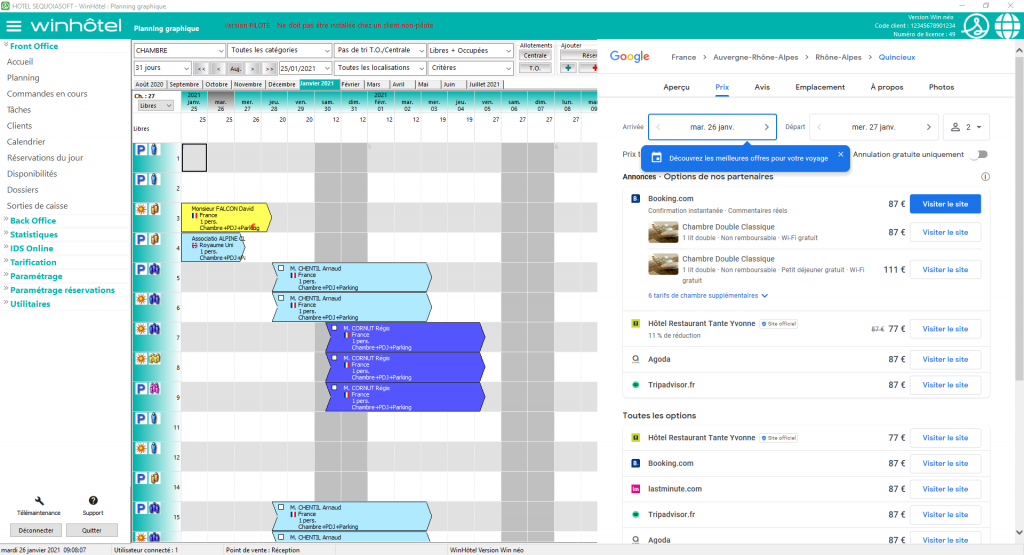Open the CHAMBRE dropdown
Screen dimensions: 1024x555
(178, 50)
